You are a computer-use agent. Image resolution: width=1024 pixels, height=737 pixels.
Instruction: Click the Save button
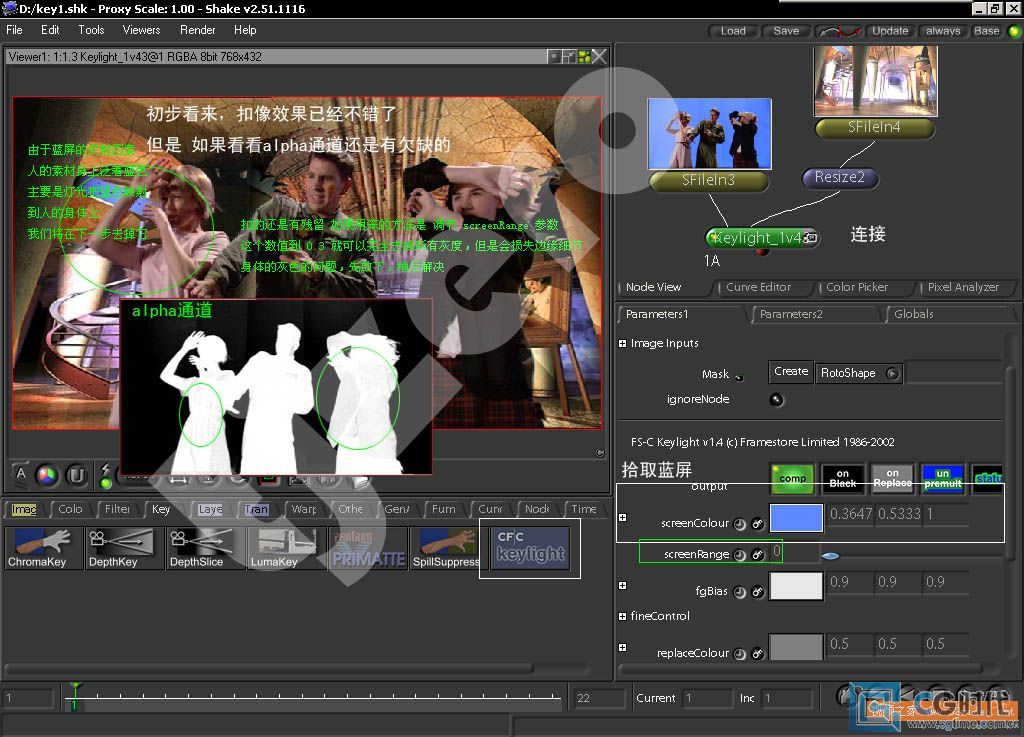pyautogui.click(x=786, y=31)
